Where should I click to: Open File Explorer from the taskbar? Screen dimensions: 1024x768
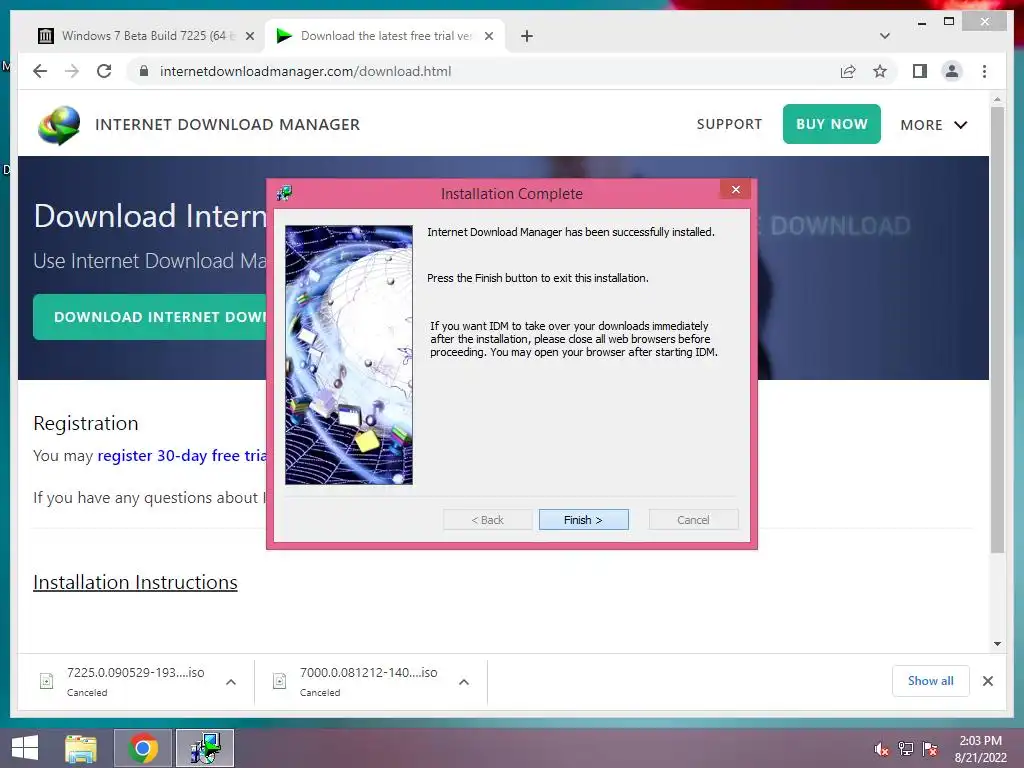click(80, 748)
